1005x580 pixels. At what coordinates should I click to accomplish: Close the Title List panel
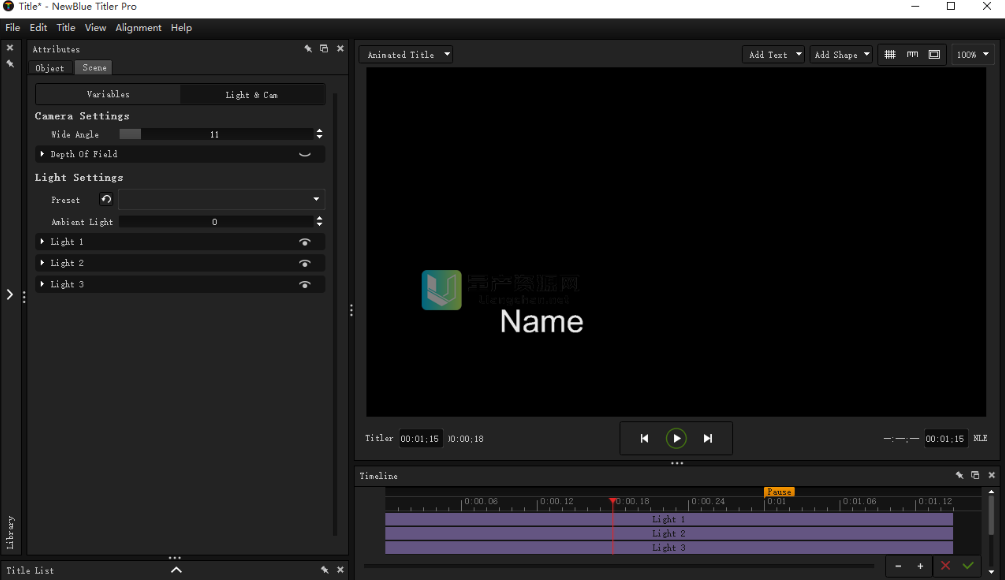tap(340, 570)
